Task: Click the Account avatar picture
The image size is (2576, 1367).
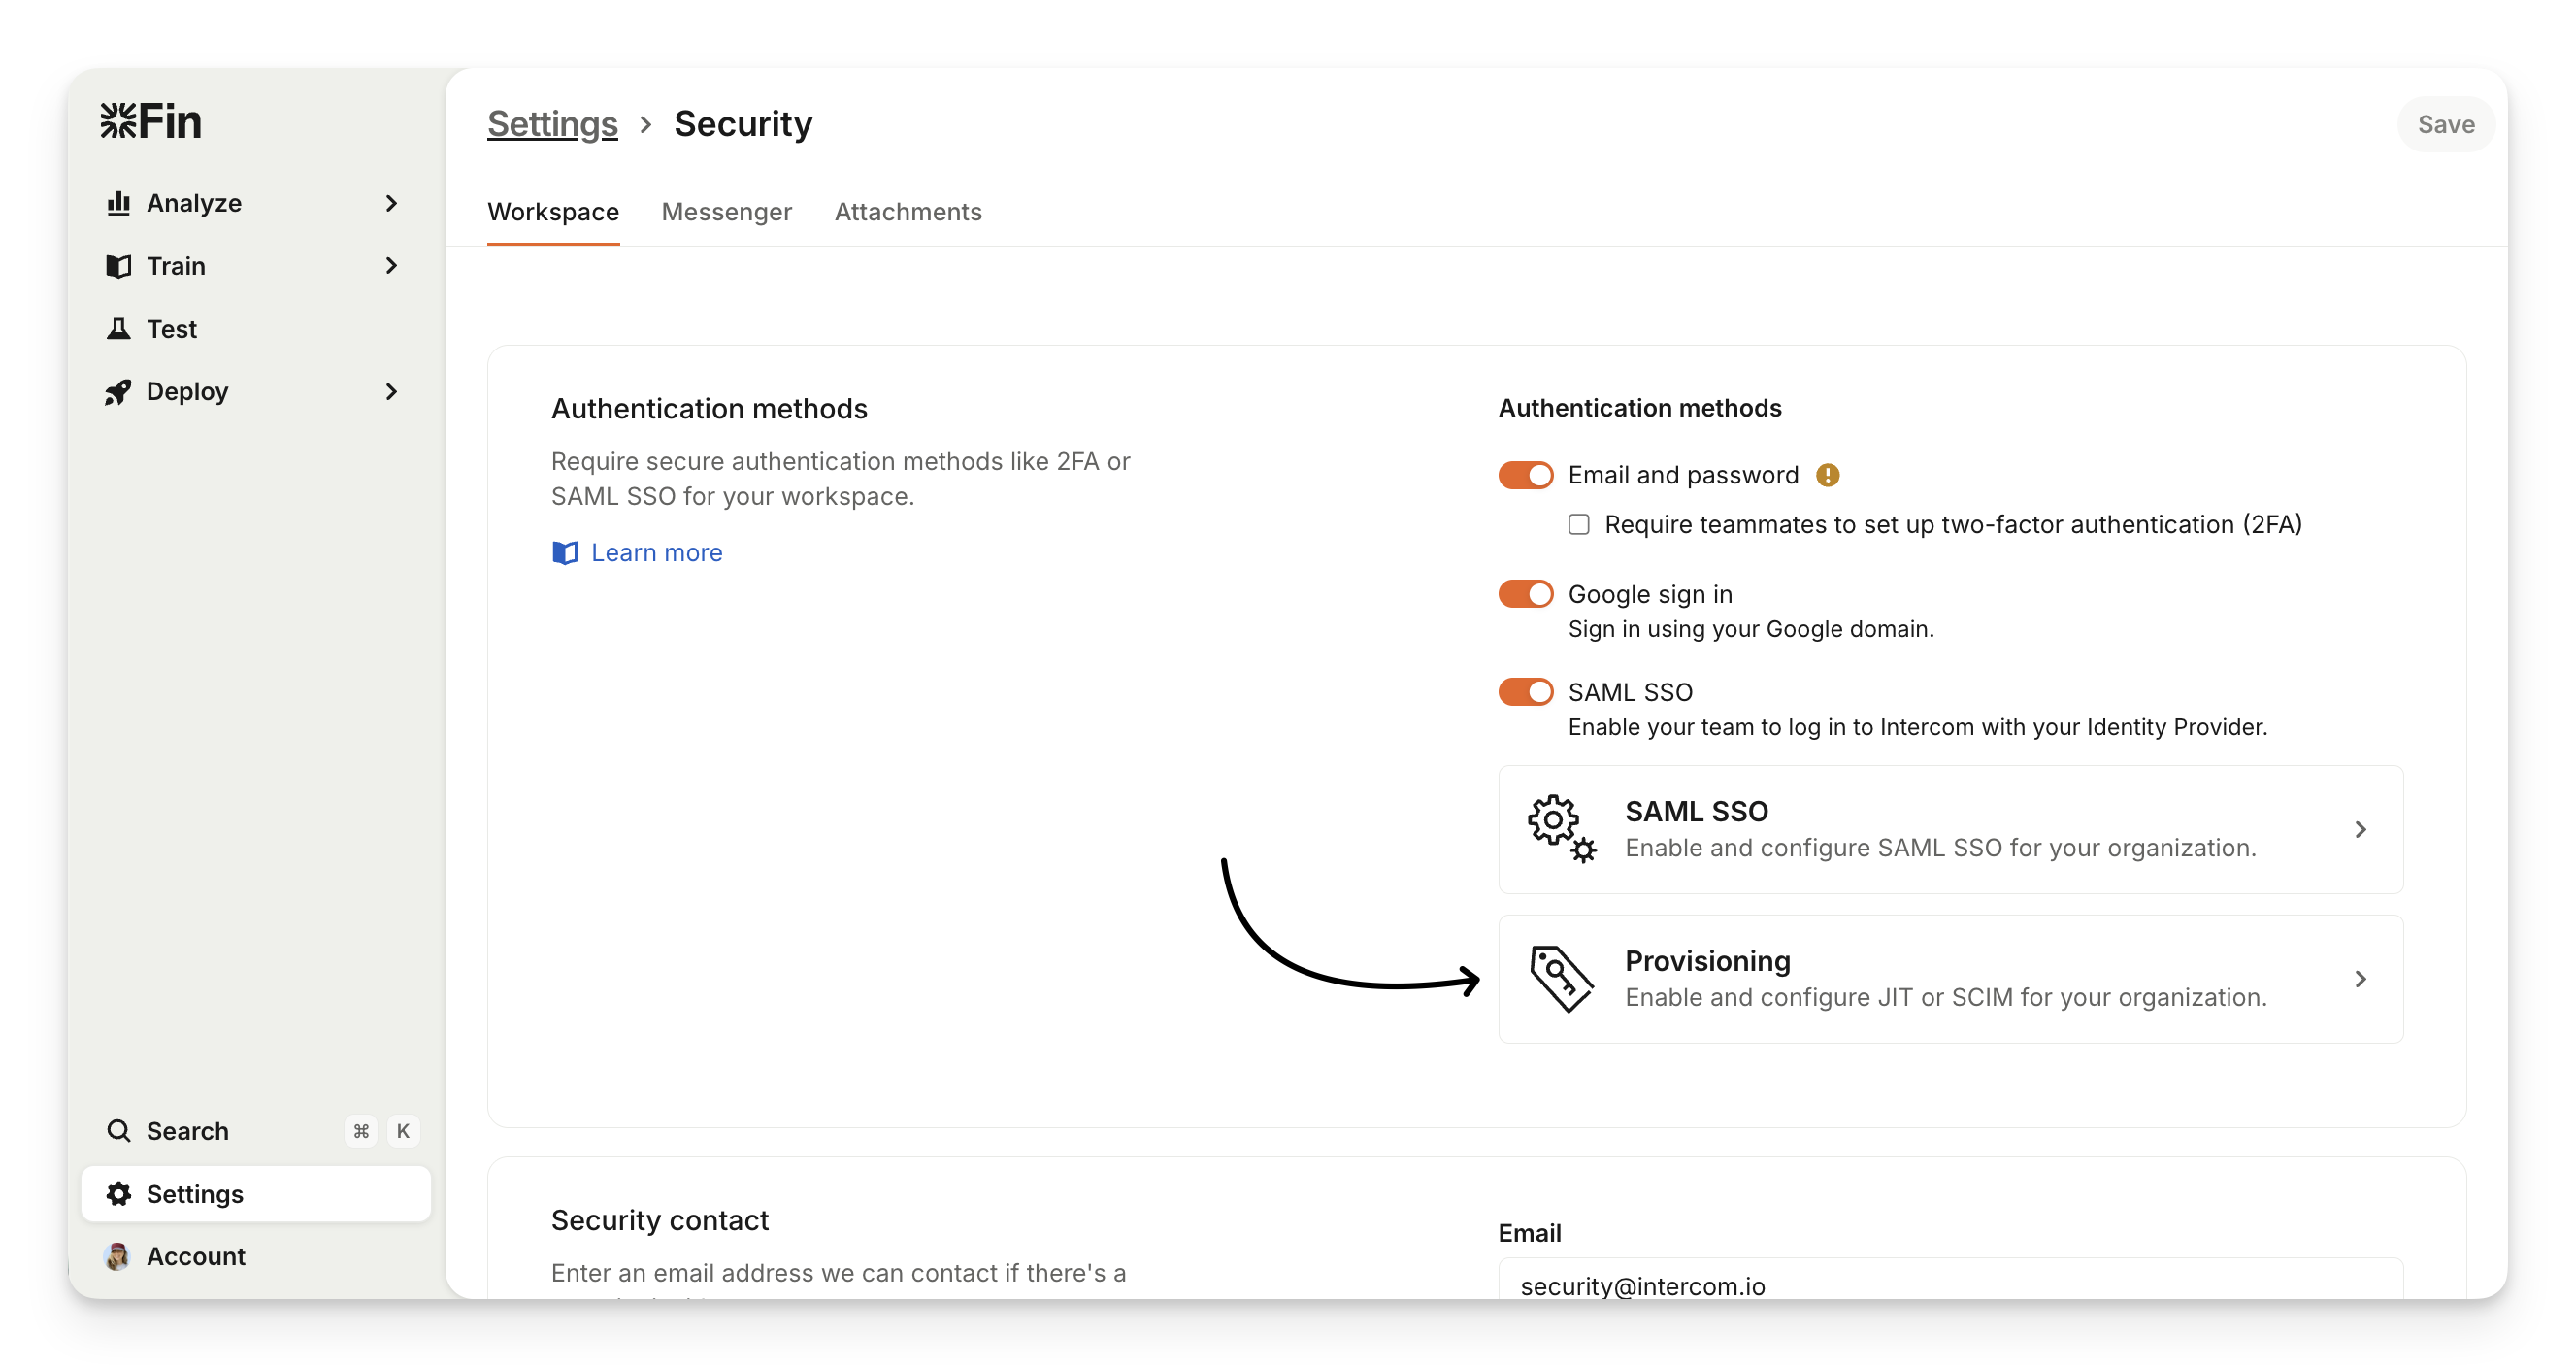Action: (x=117, y=1257)
